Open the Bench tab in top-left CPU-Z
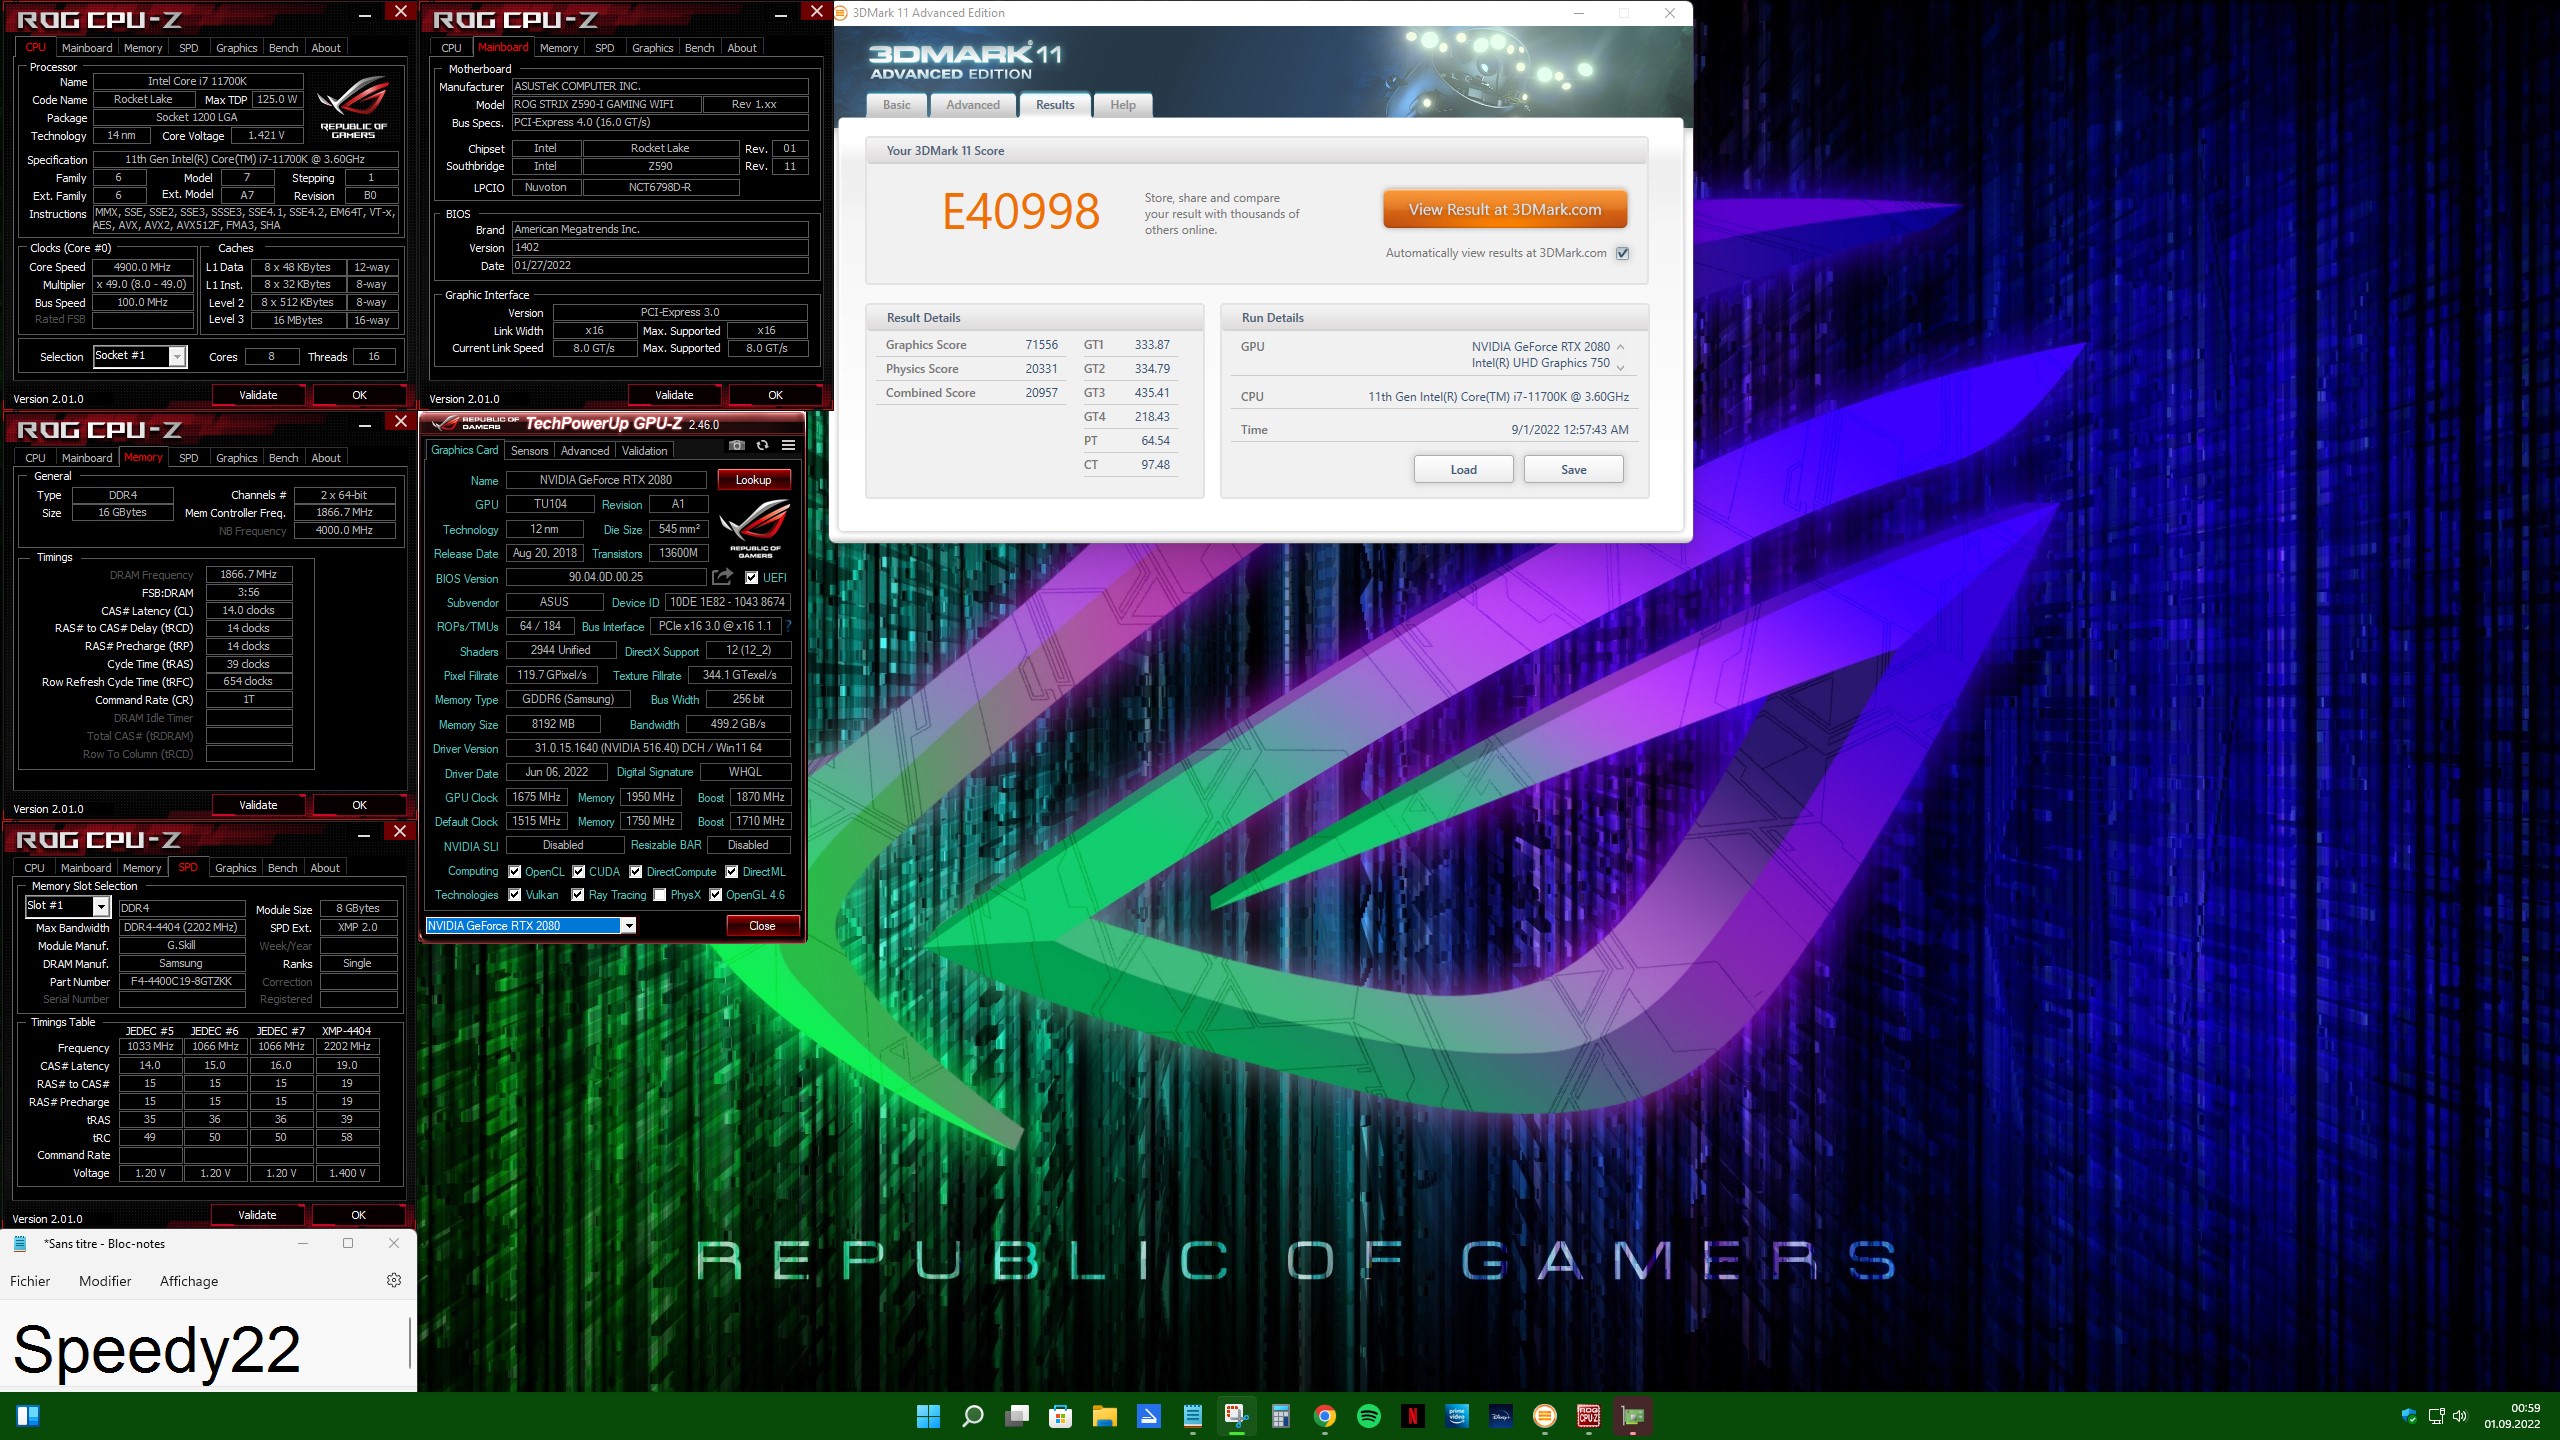The image size is (2560, 1440). tap(284, 48)
